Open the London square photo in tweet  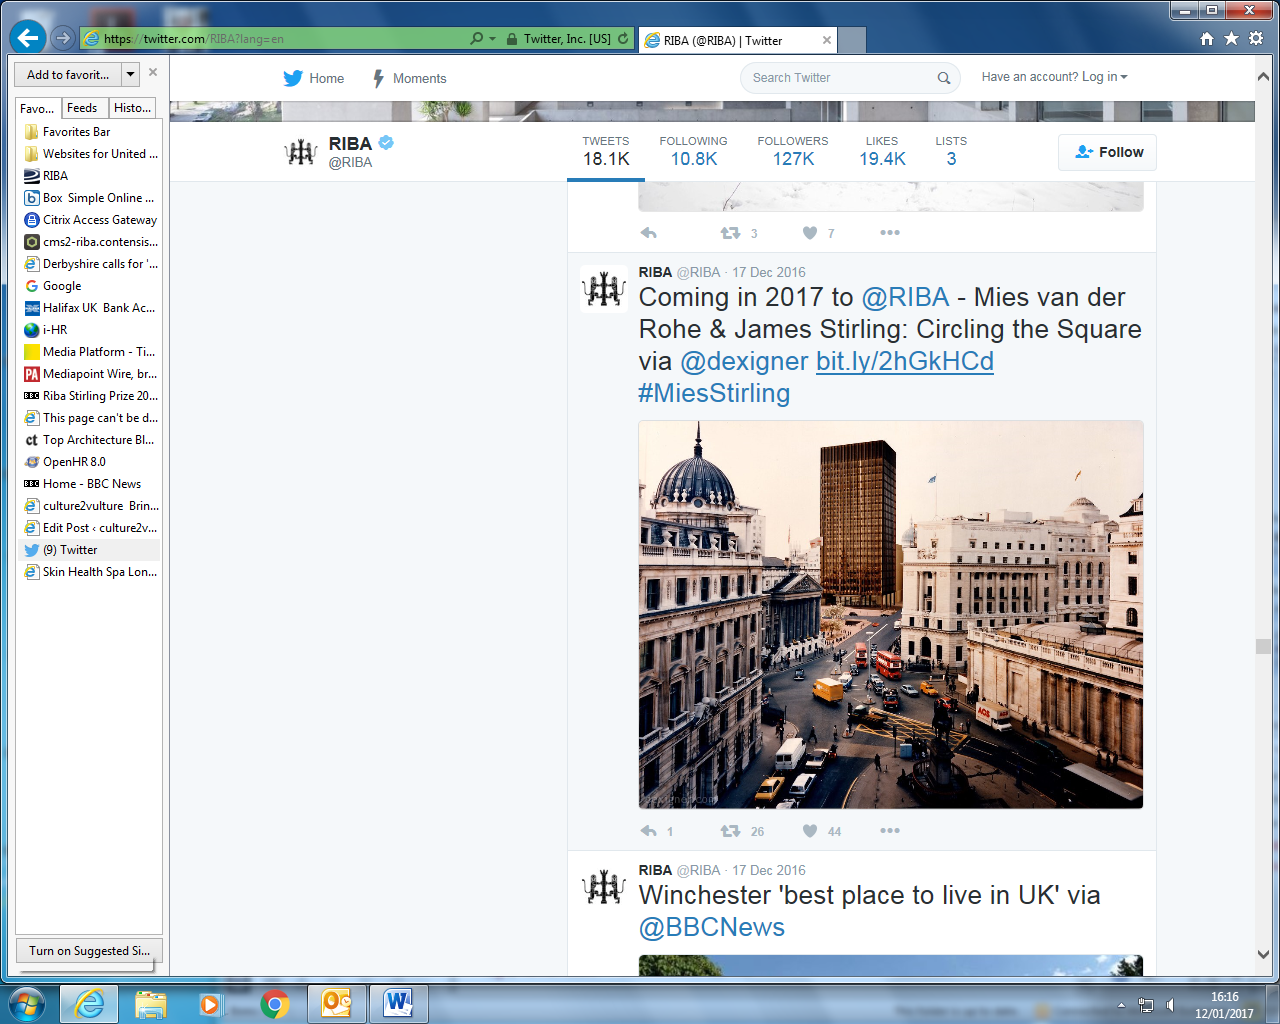[x=891, y=614]
